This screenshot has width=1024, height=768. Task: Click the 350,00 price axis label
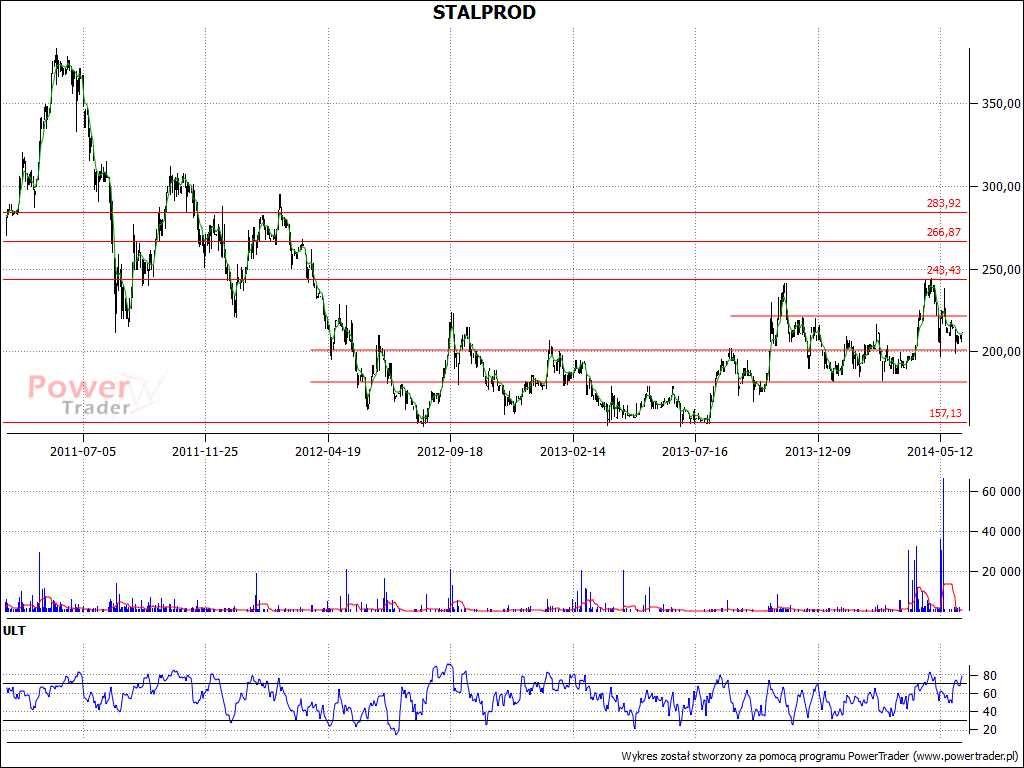[1001, 104]
